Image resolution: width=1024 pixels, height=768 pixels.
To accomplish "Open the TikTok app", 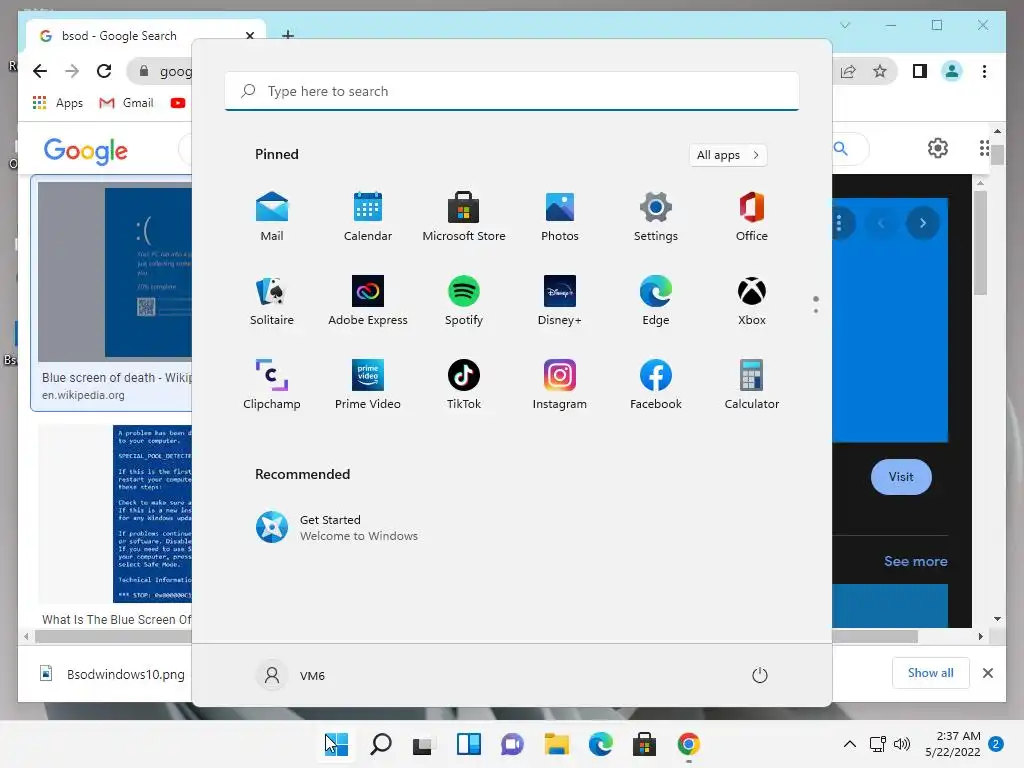I will click(464, 385).
